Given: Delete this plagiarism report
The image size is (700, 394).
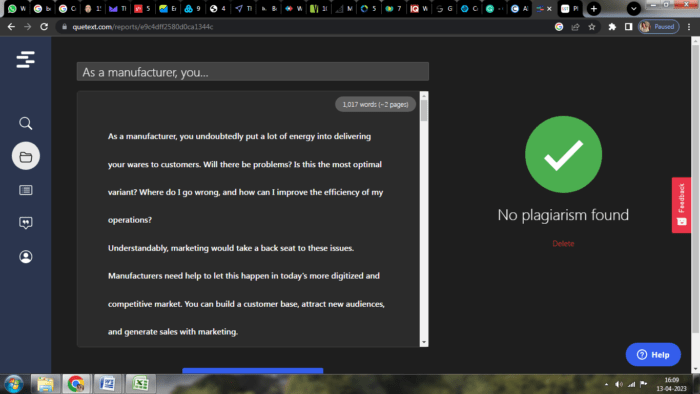Looking at the screenshot, I should tap(563, 244).
